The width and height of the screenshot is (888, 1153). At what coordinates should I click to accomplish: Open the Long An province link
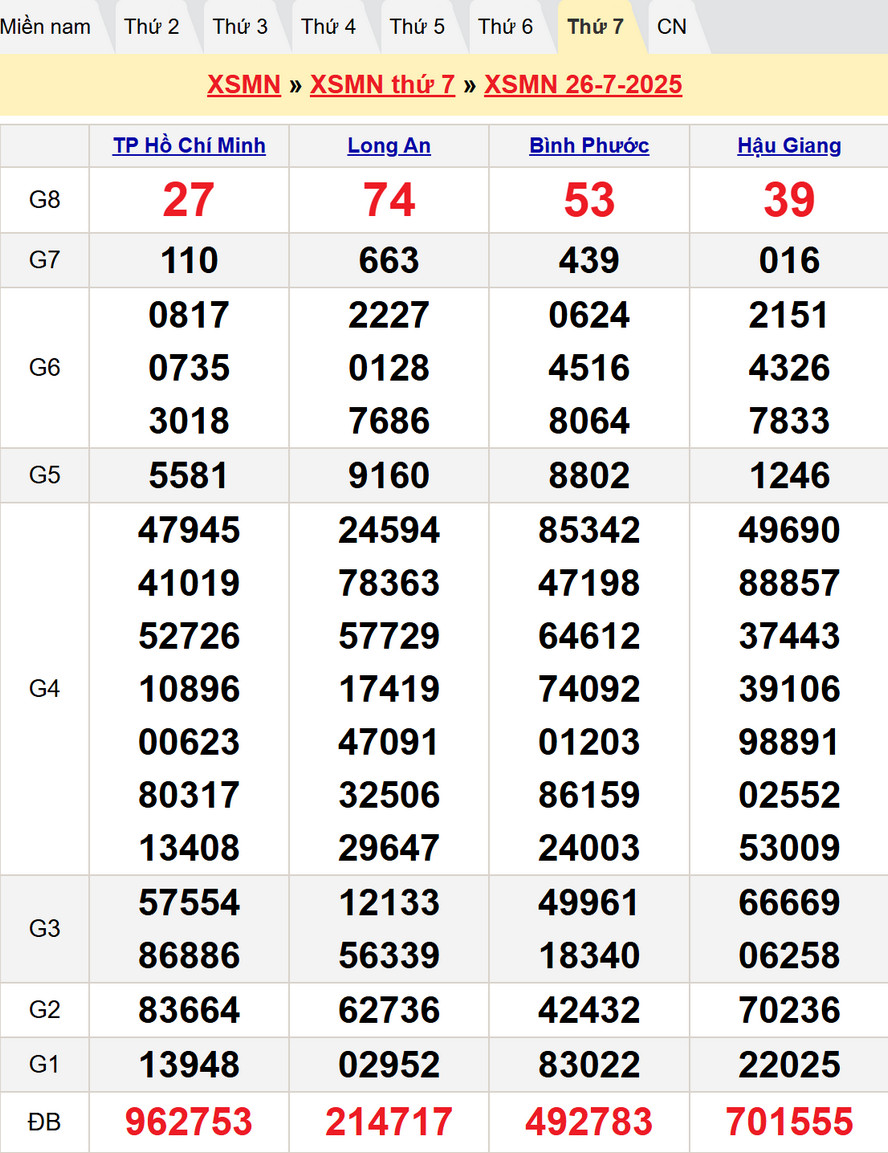pyautogui.click(x=389, y=146)
